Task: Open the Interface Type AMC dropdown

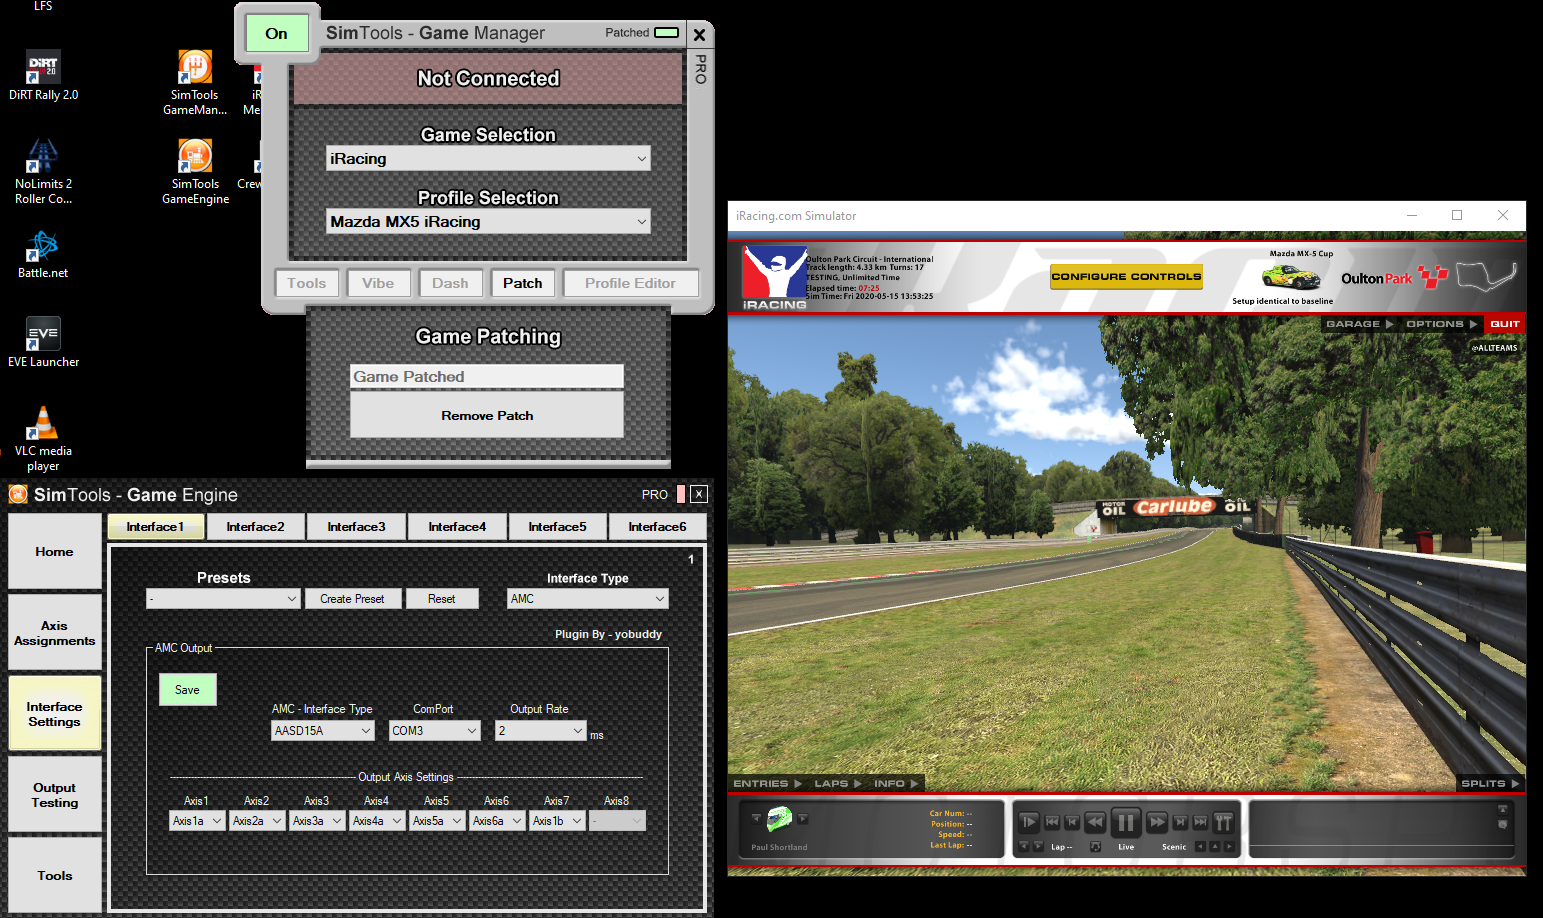Action: point(588,598)
